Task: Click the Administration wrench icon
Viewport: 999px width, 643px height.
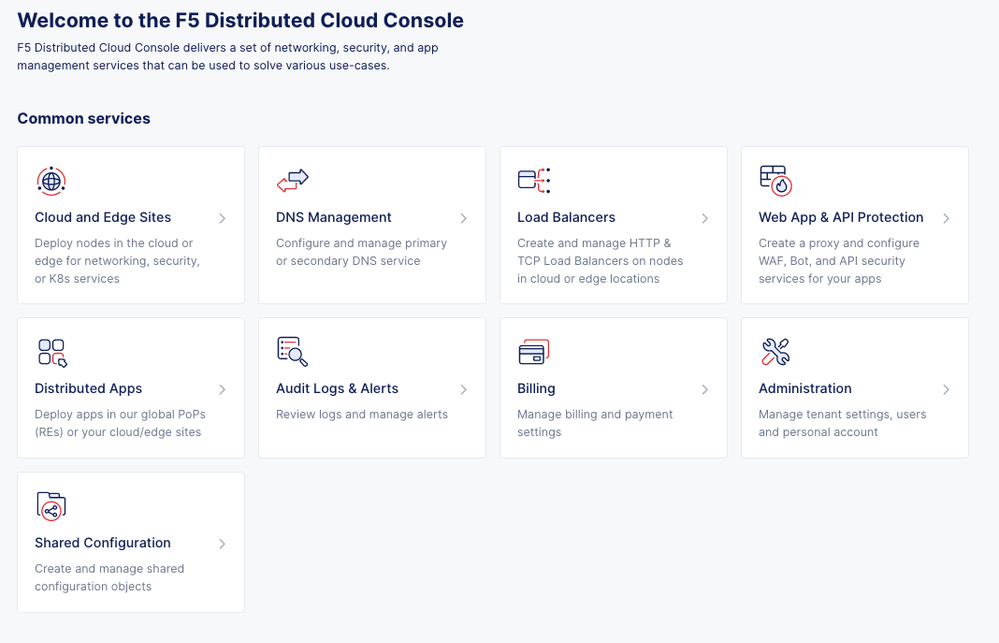Action: tap(775, 352)
